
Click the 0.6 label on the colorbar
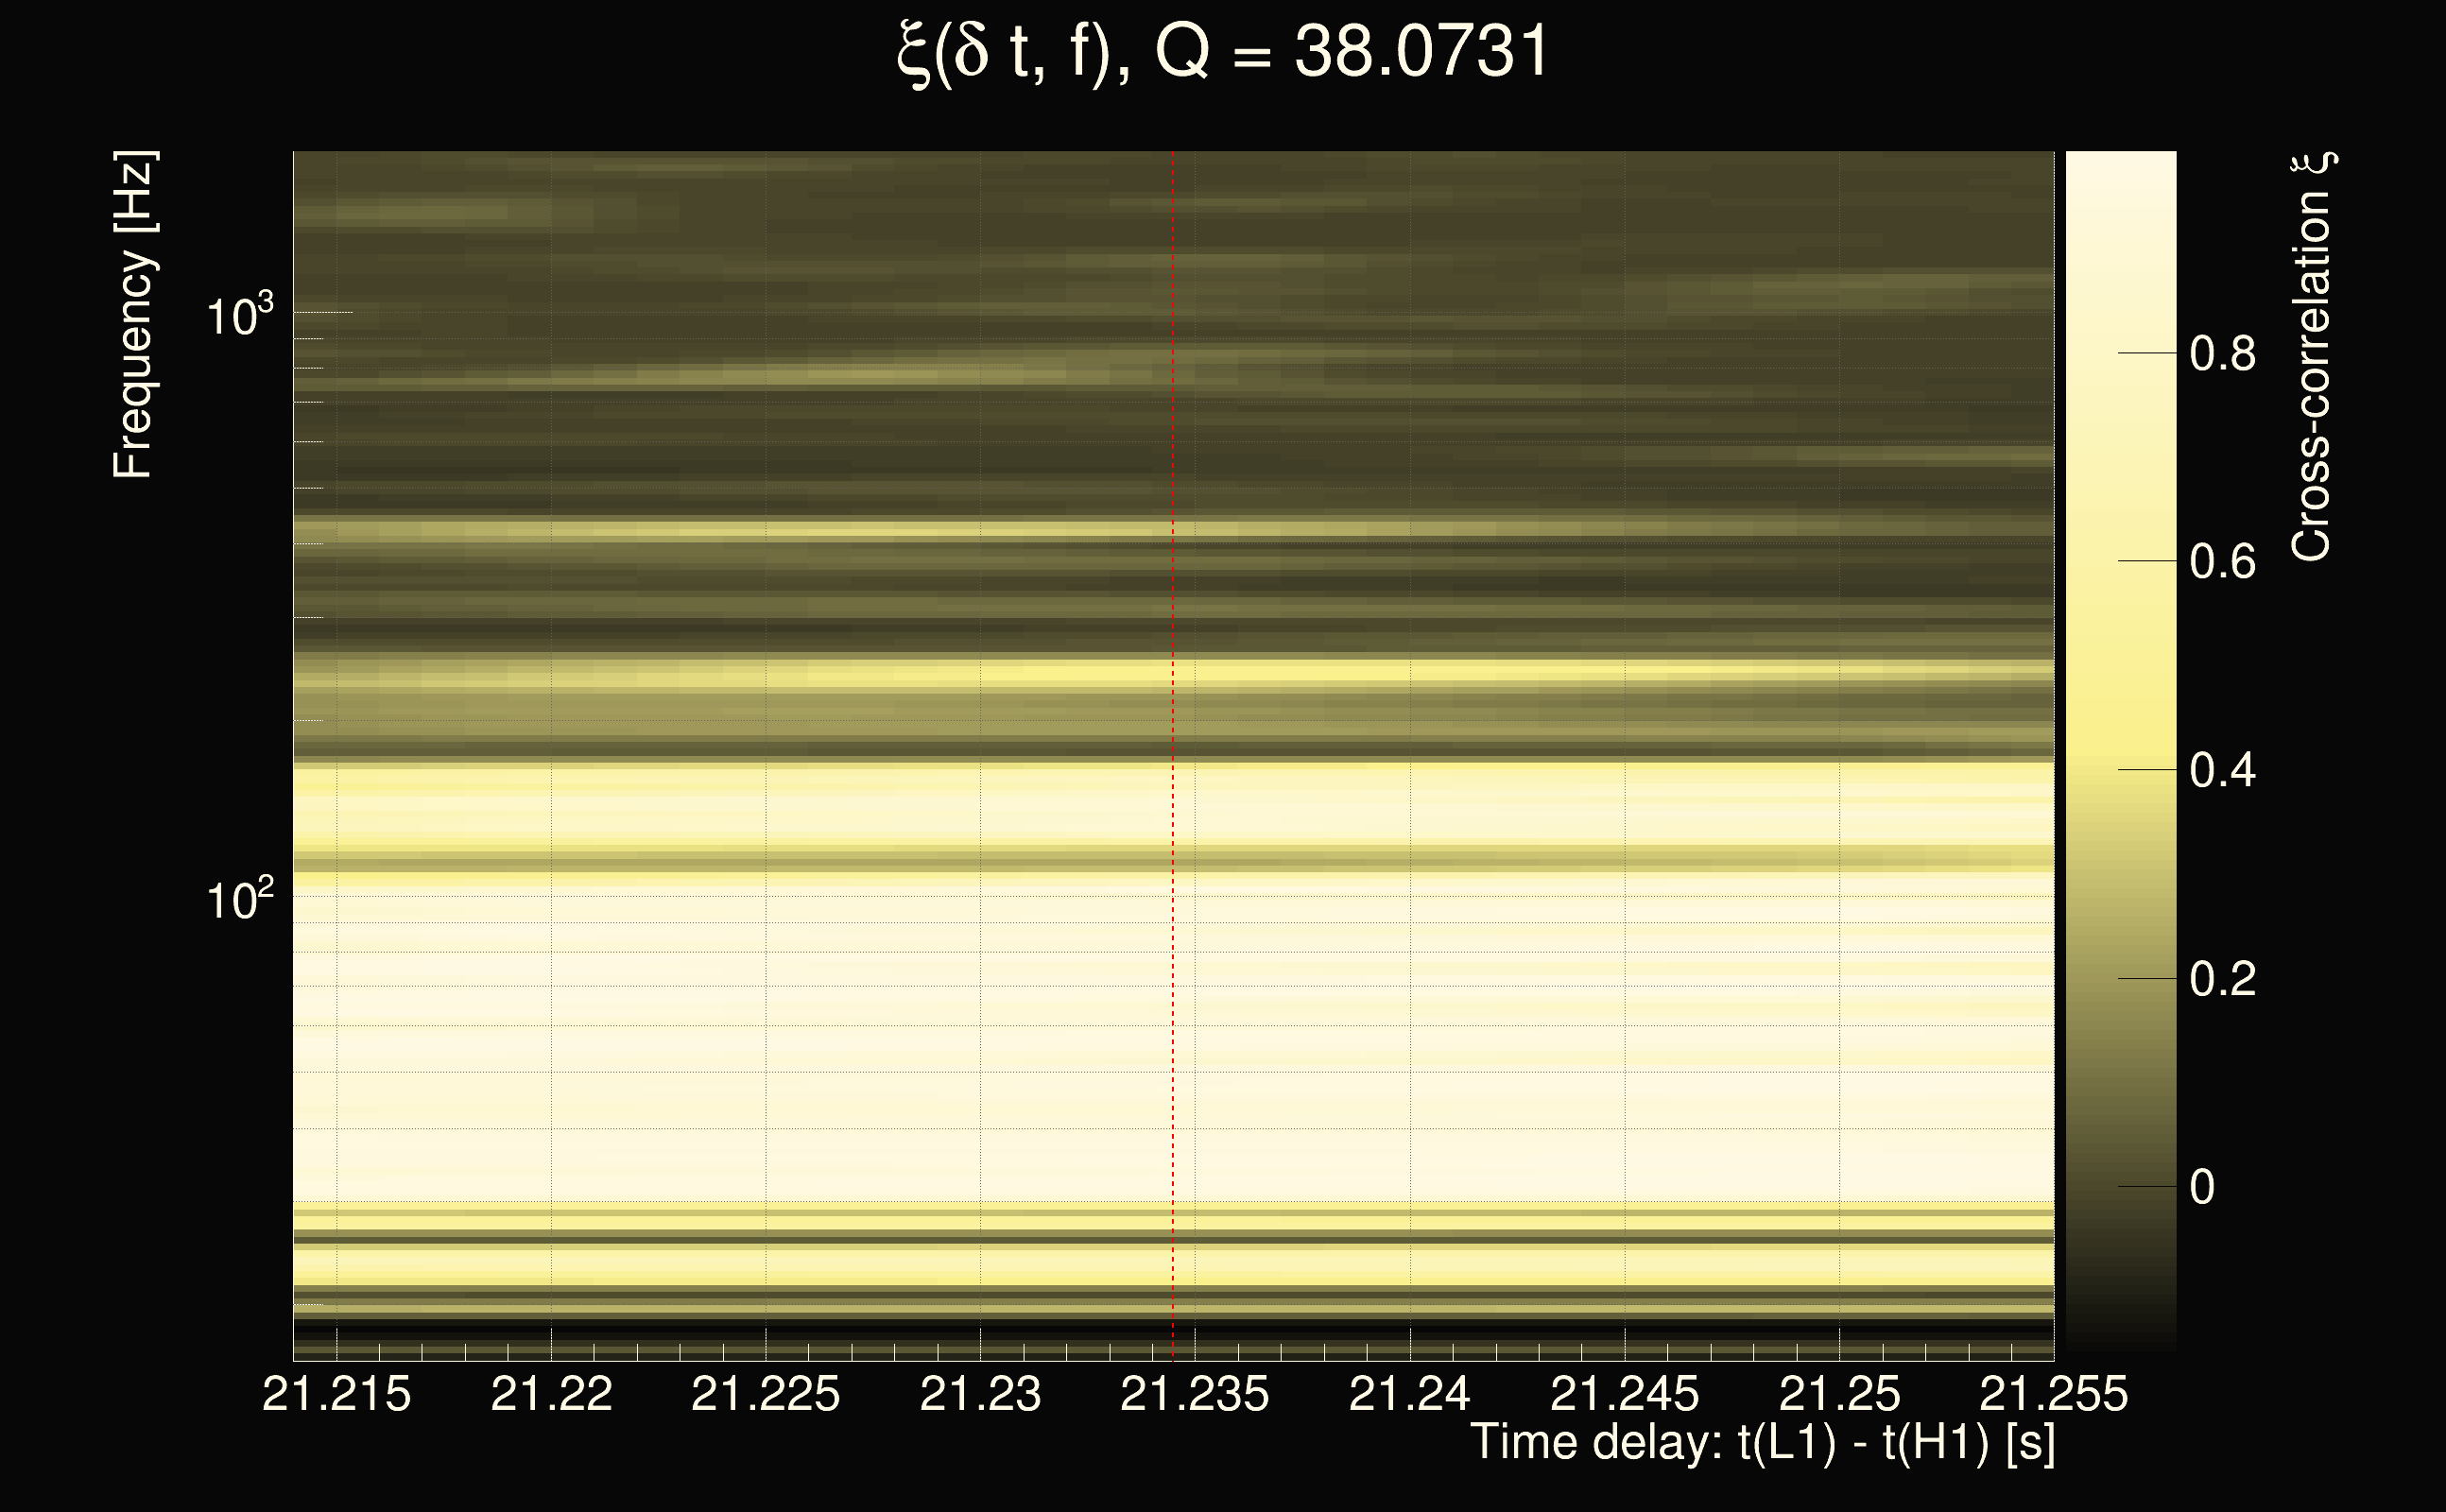click(2222, 562)
